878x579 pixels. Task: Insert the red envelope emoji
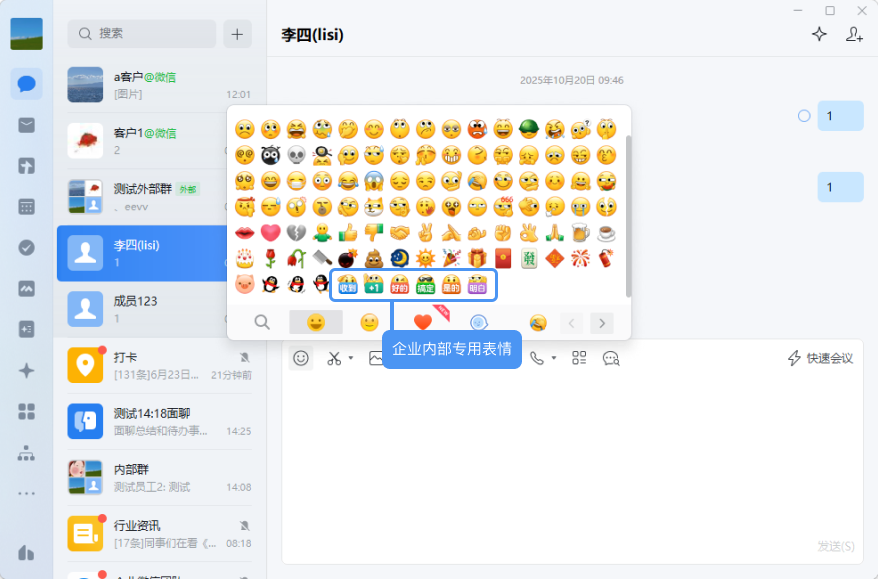click(x=503, y=258)
